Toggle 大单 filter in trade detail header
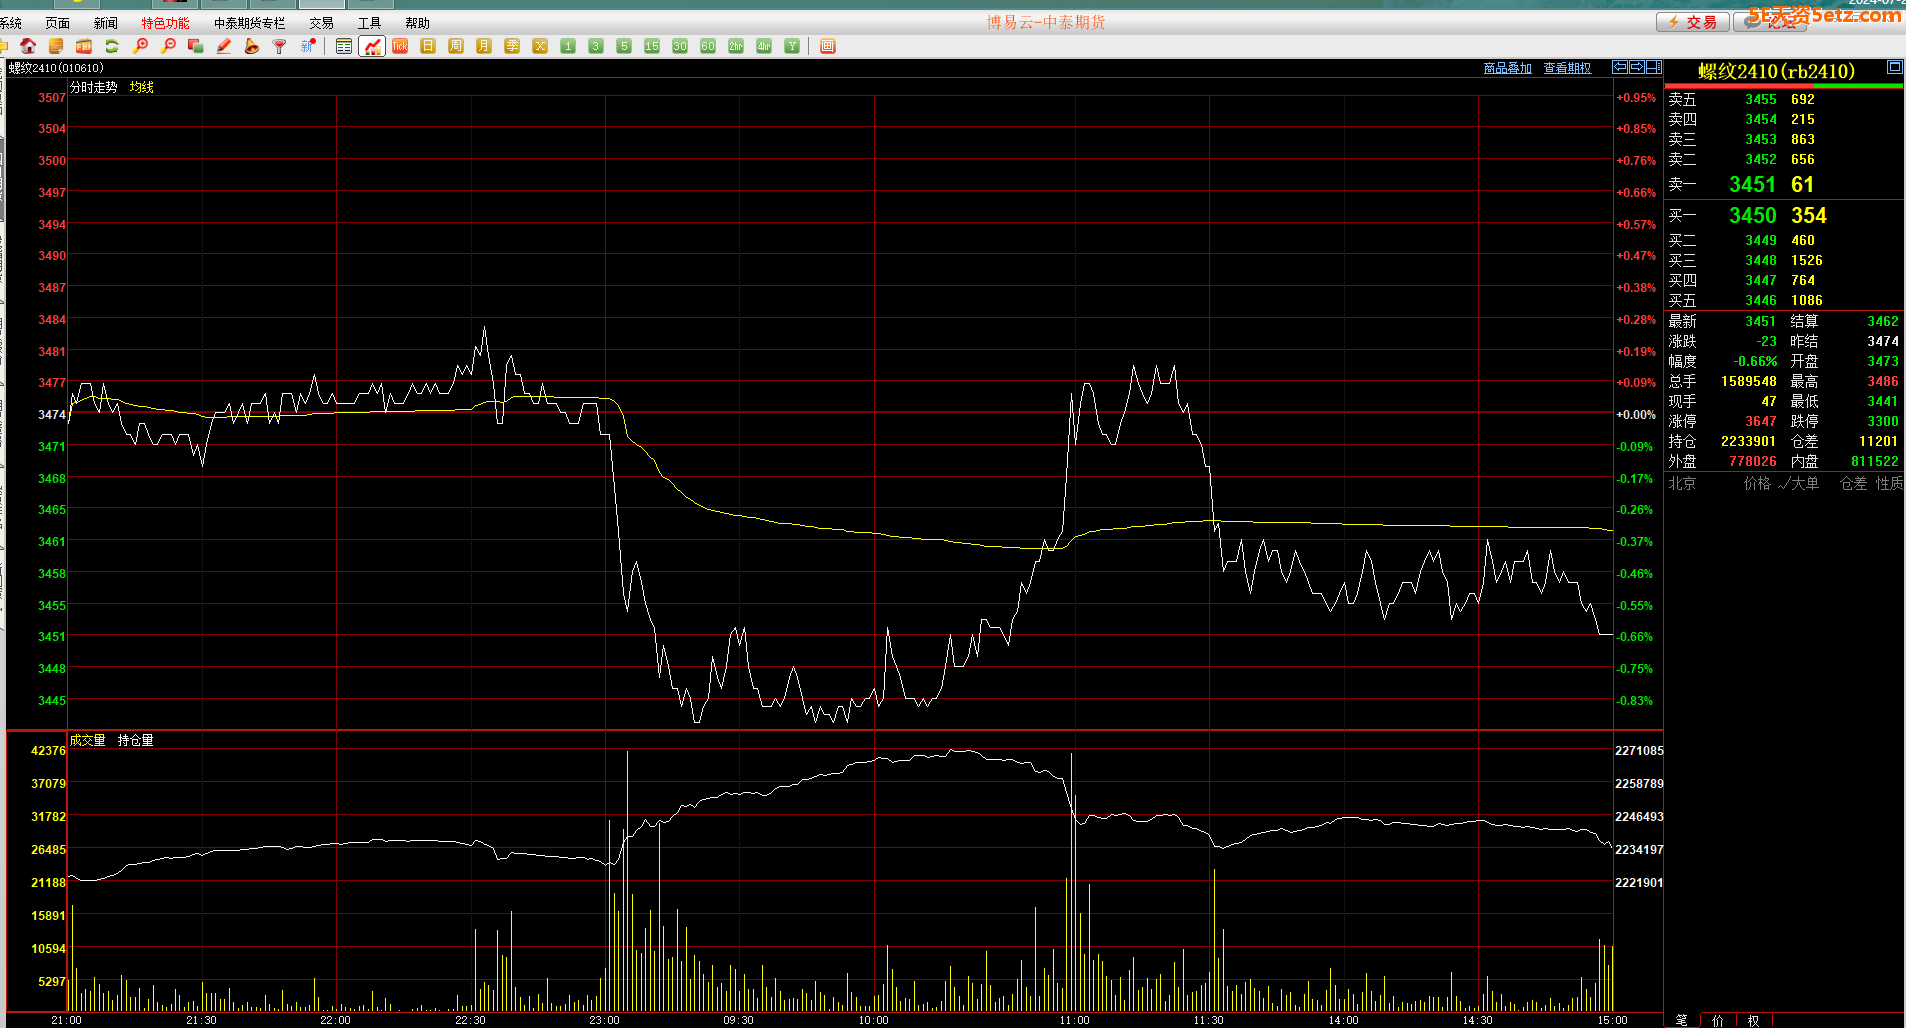Screen dimensions: 1906x1028 [1799, 483]
